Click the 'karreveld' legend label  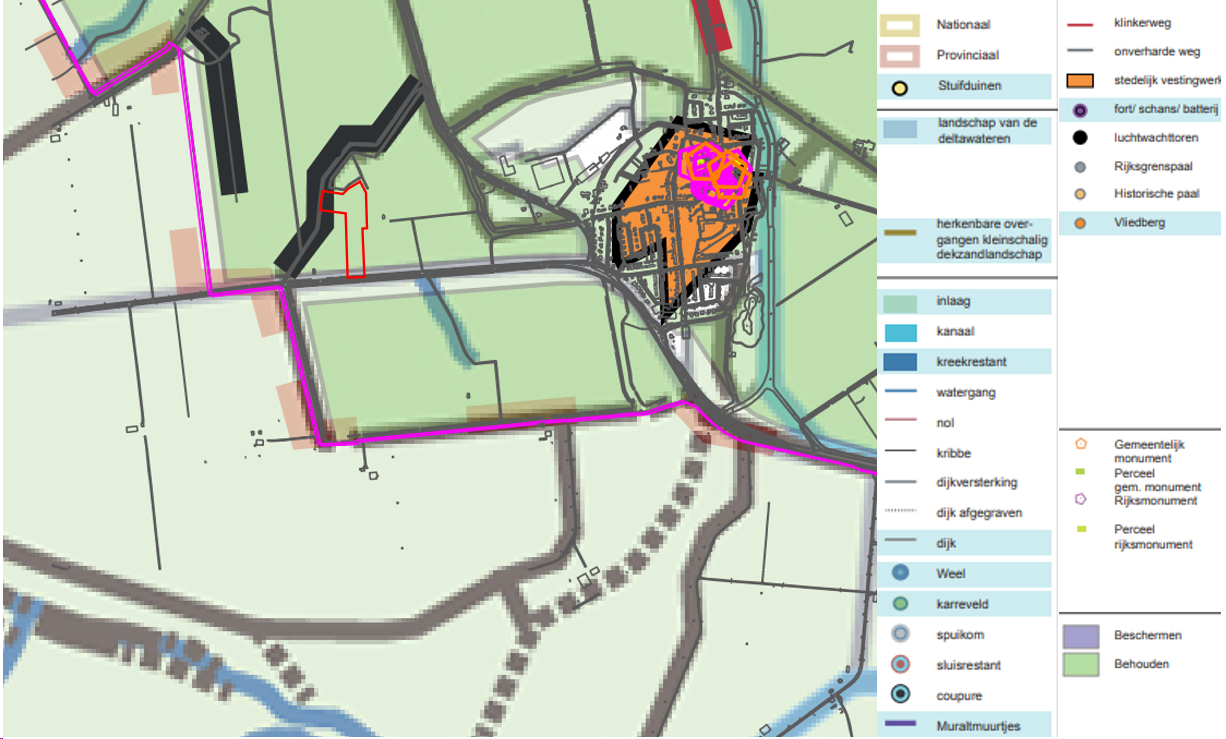click(x=963, y=604)
